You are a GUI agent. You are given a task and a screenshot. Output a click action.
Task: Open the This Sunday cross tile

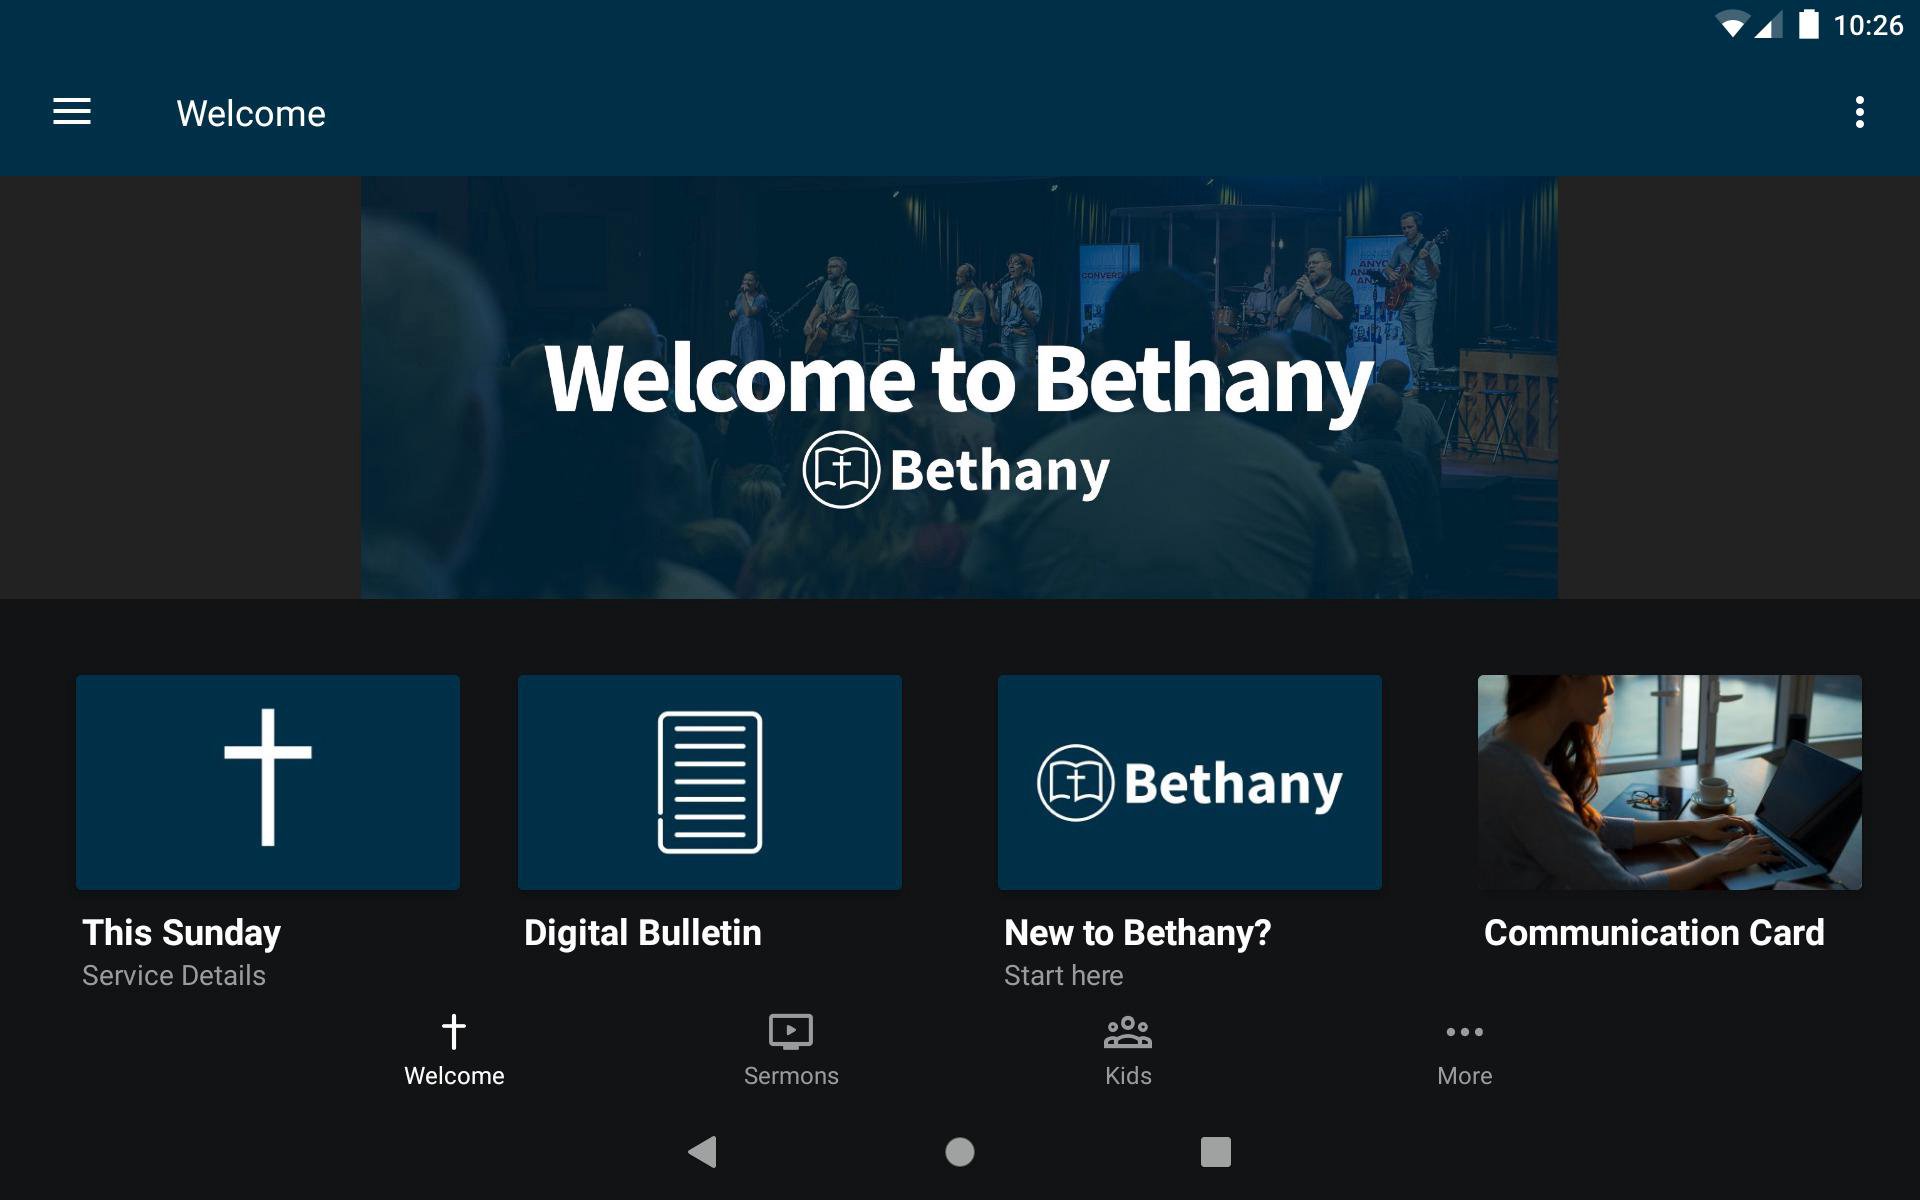[x=268, y=782]
